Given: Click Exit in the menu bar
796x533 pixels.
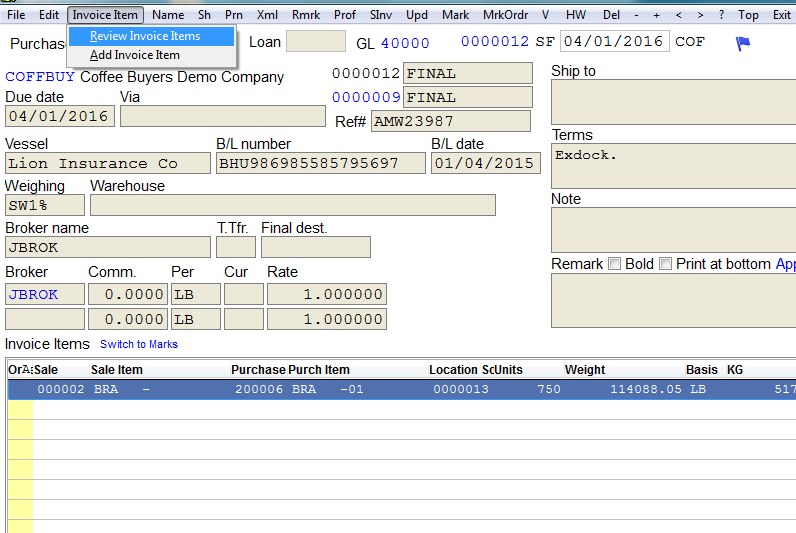Looking at the screenshot, I should point(781,15).
